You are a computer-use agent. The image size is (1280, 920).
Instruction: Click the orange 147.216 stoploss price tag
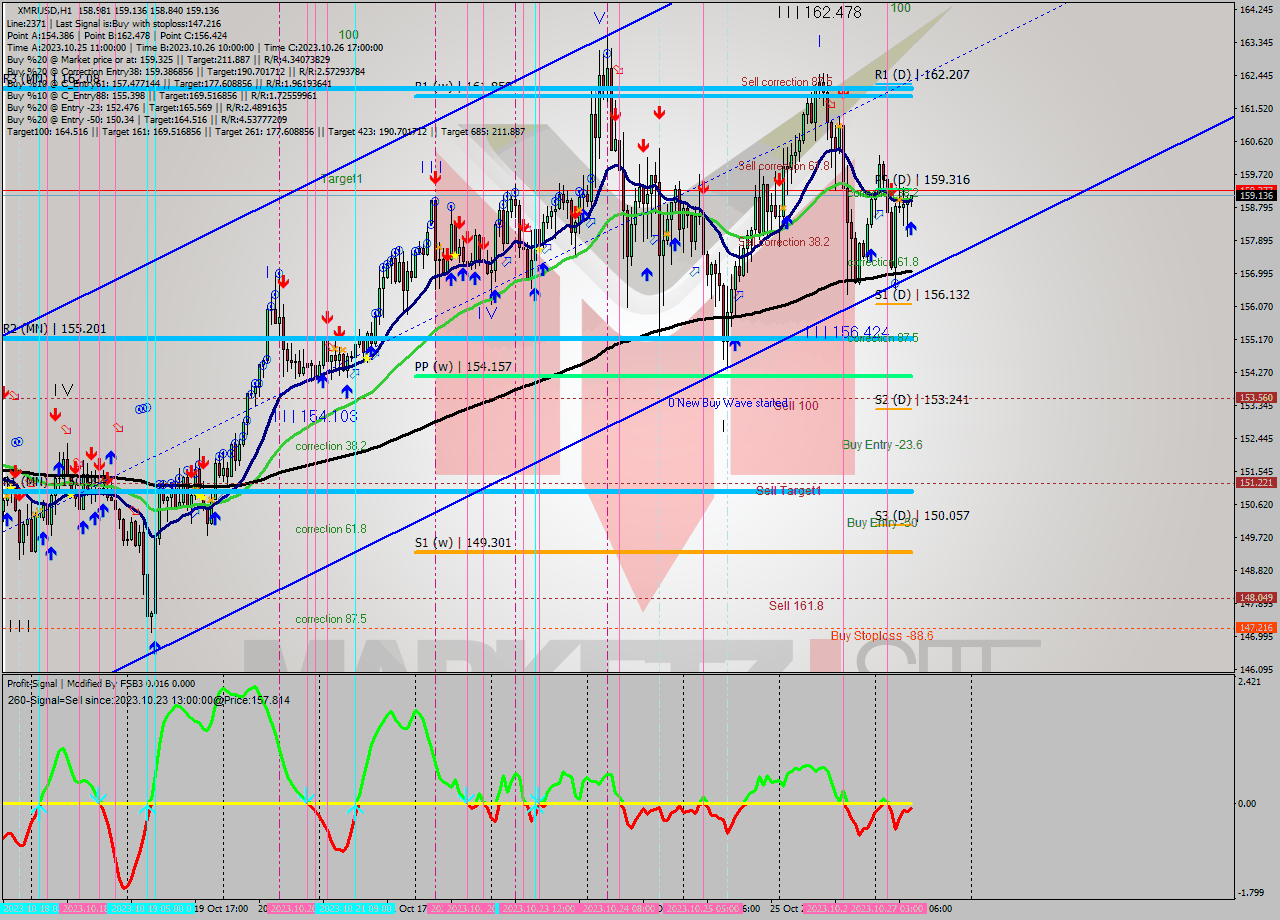pyautogui.click(x=1256, y=628)
